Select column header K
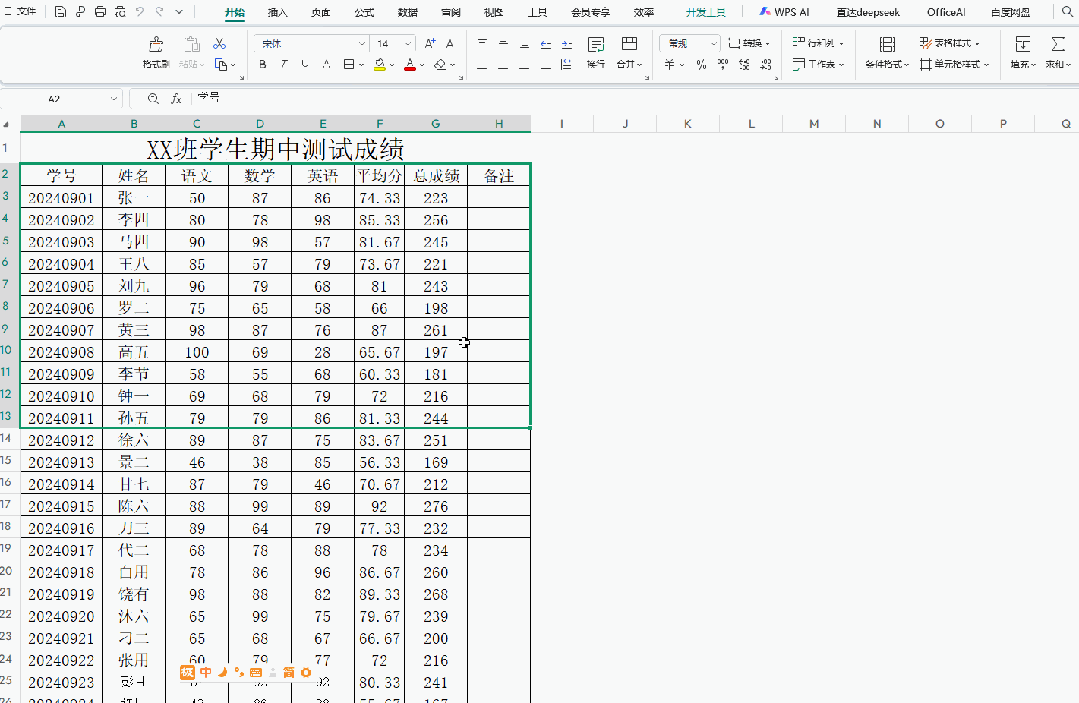Screen dimensions: 1079x703 pyautogui.click(x=688, y=124)
